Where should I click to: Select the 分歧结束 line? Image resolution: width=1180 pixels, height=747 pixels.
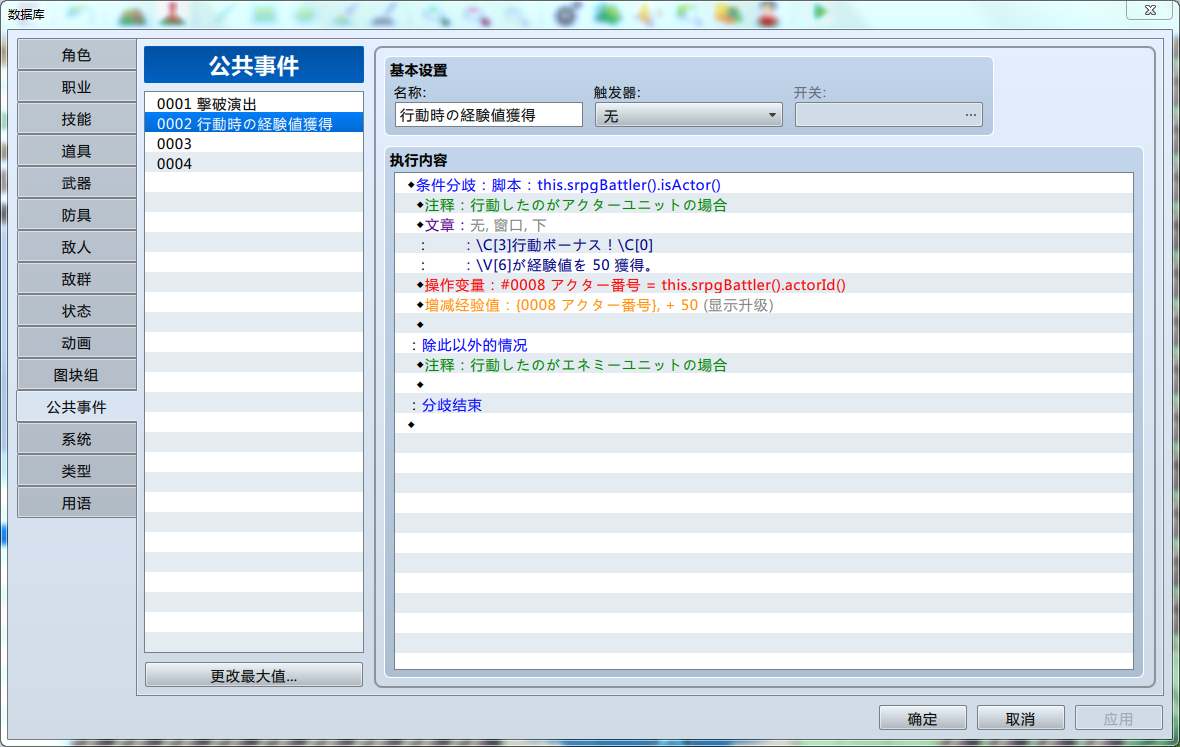click(x=764, y=405)
